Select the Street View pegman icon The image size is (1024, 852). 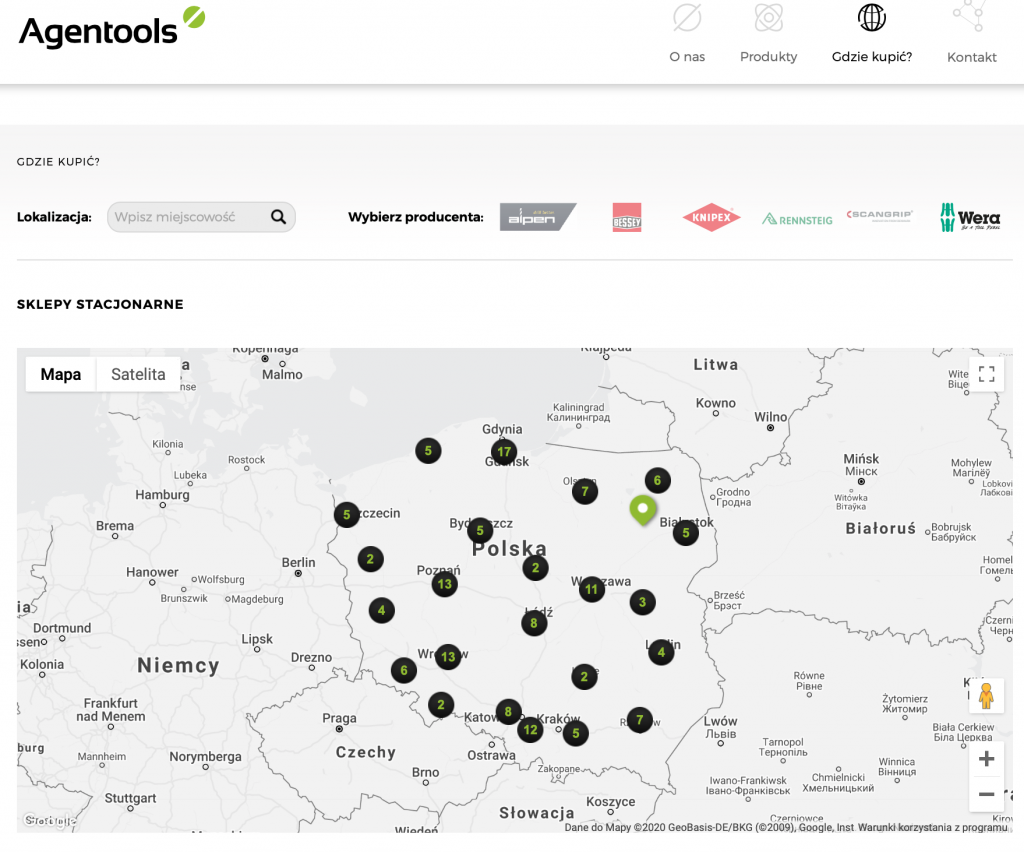986,696
